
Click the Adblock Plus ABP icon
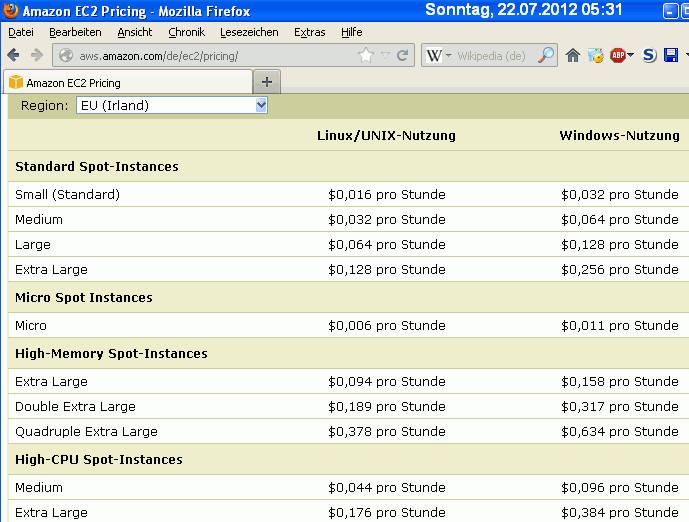click(x=618, y=56)
